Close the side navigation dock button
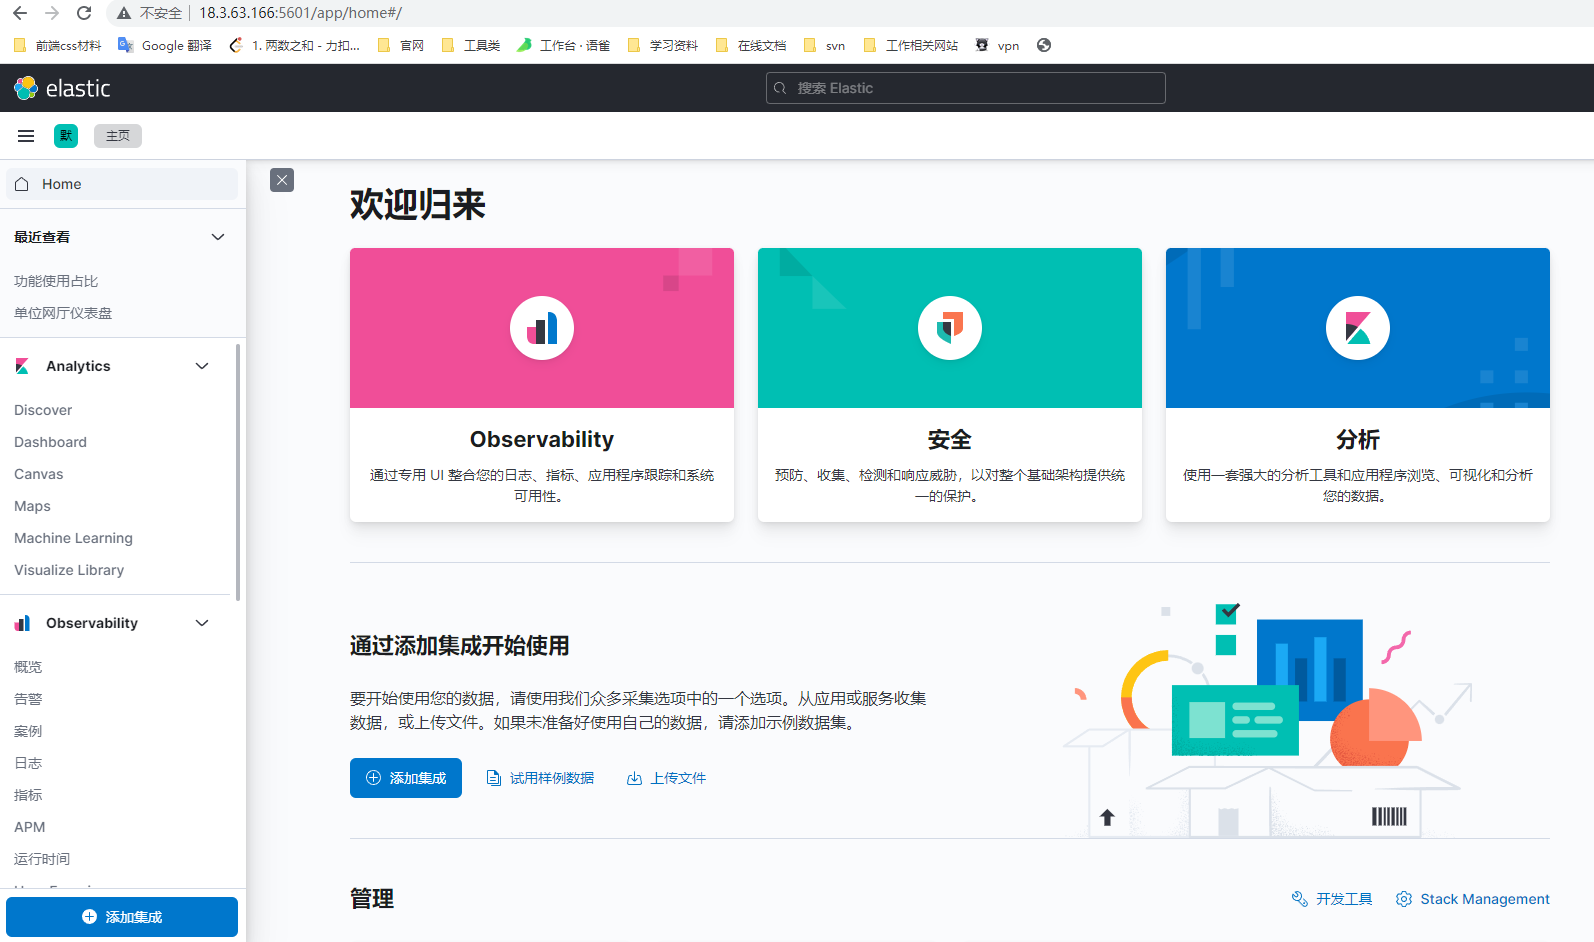Screen dimensions: 1594x942 [x=282, y=180]
